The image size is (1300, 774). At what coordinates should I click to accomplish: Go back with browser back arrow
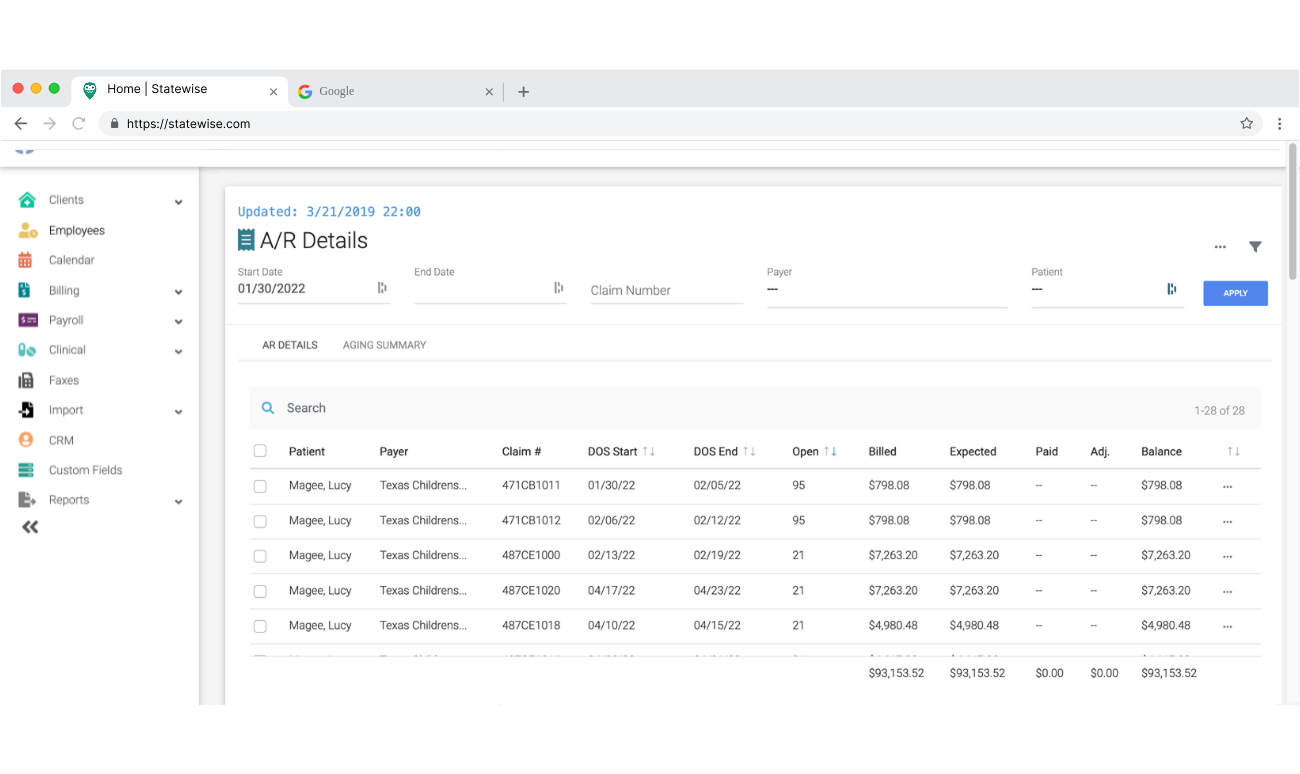21,124
